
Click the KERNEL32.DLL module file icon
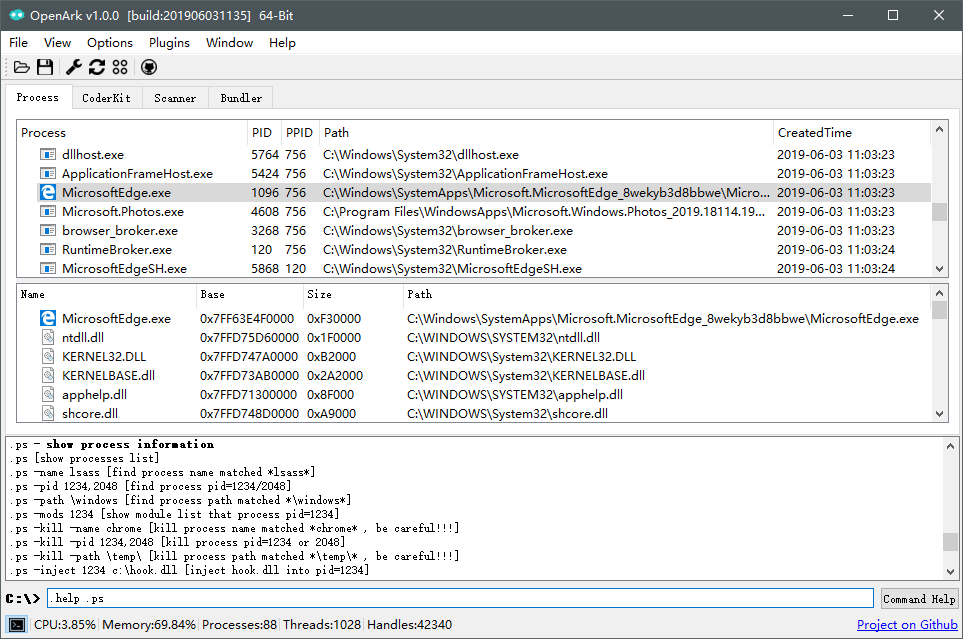(x=48, y=356)
